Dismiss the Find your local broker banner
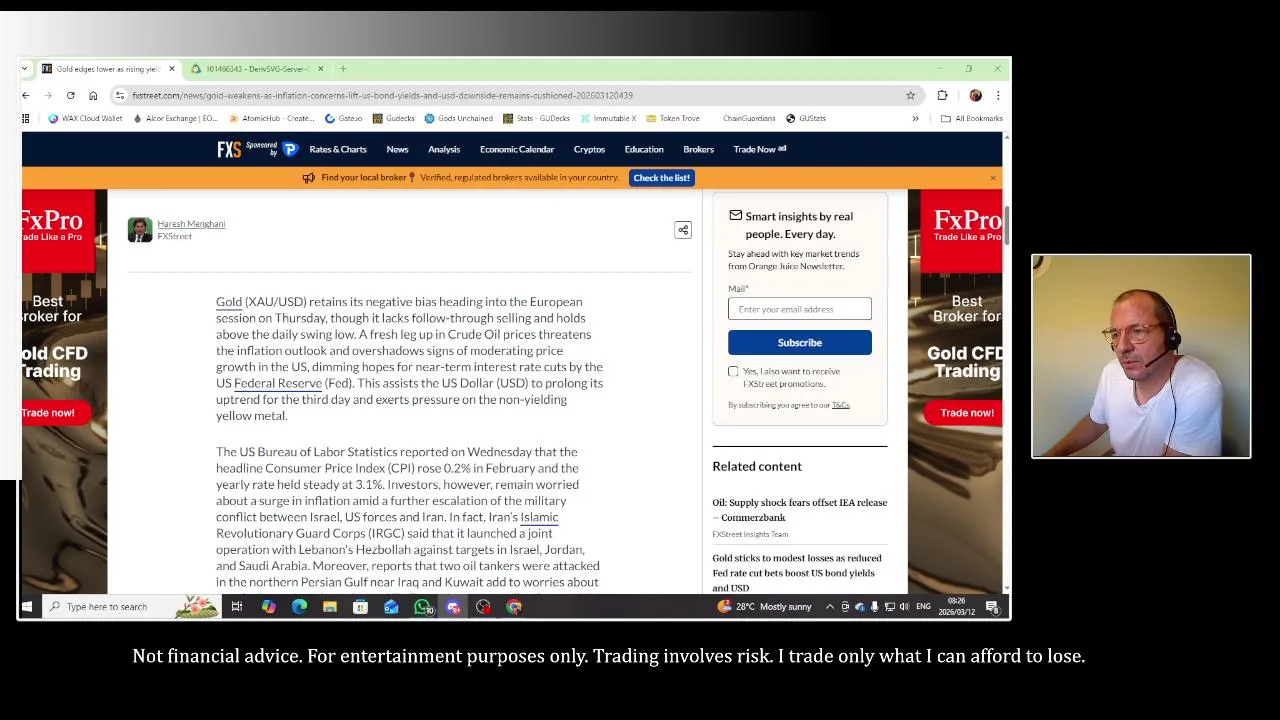The width and height of the screenshot is (1280, 720). (993, 178)
